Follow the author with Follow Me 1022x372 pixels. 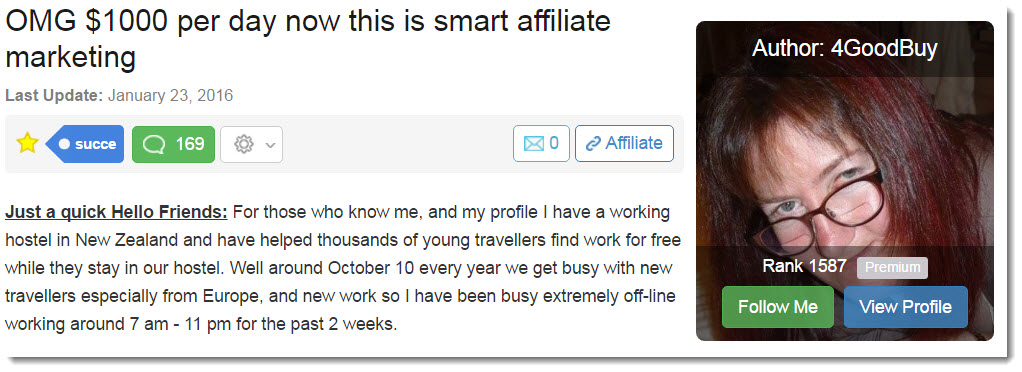coord(778,307)
